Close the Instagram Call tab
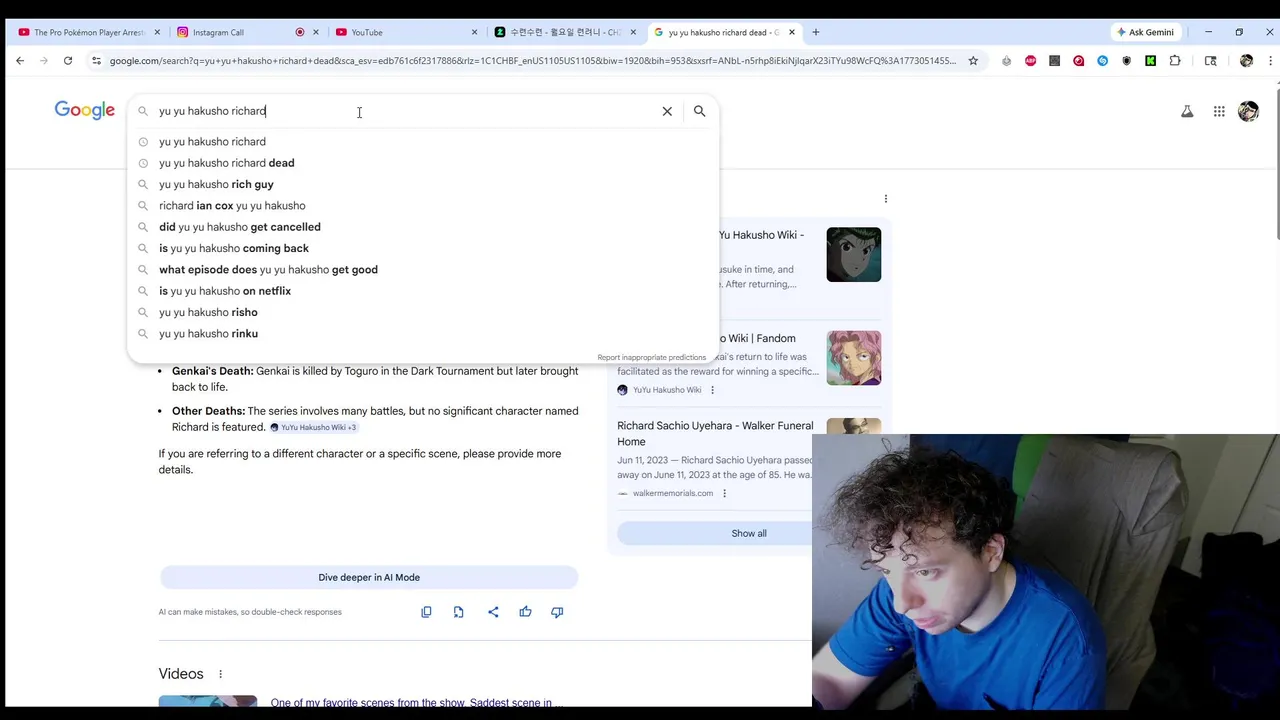Viewport: 1280px width, 720px height. point(316,32)
